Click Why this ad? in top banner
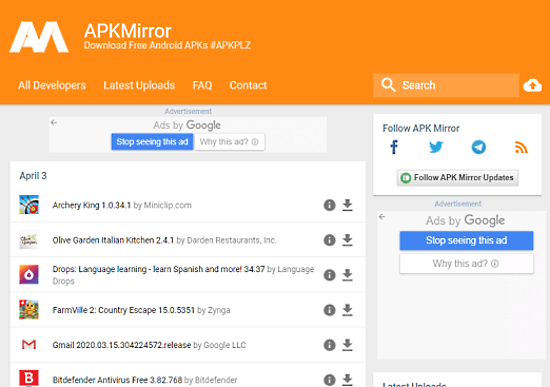 click(x=229, y=142)
